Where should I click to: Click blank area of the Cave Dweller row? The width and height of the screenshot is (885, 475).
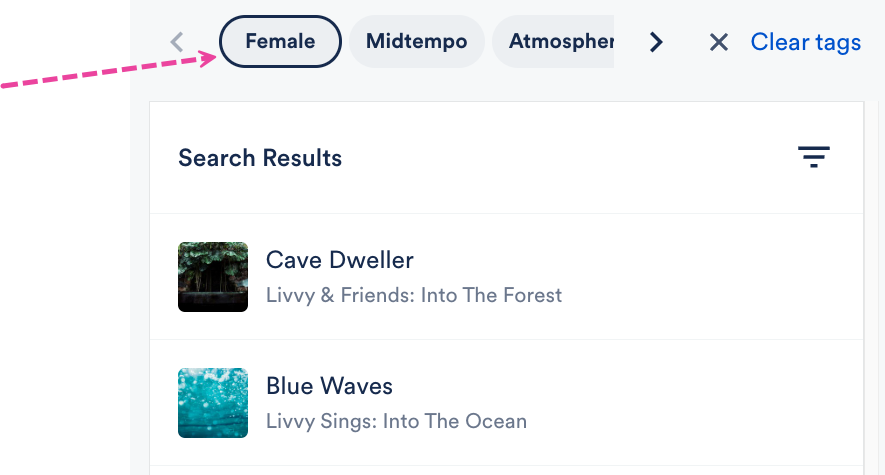point(706,277)
